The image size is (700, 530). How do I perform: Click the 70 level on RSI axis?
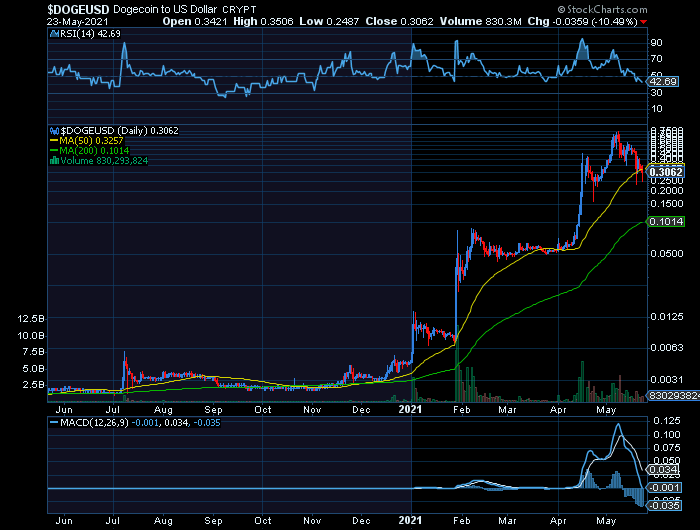coord(657,59)
